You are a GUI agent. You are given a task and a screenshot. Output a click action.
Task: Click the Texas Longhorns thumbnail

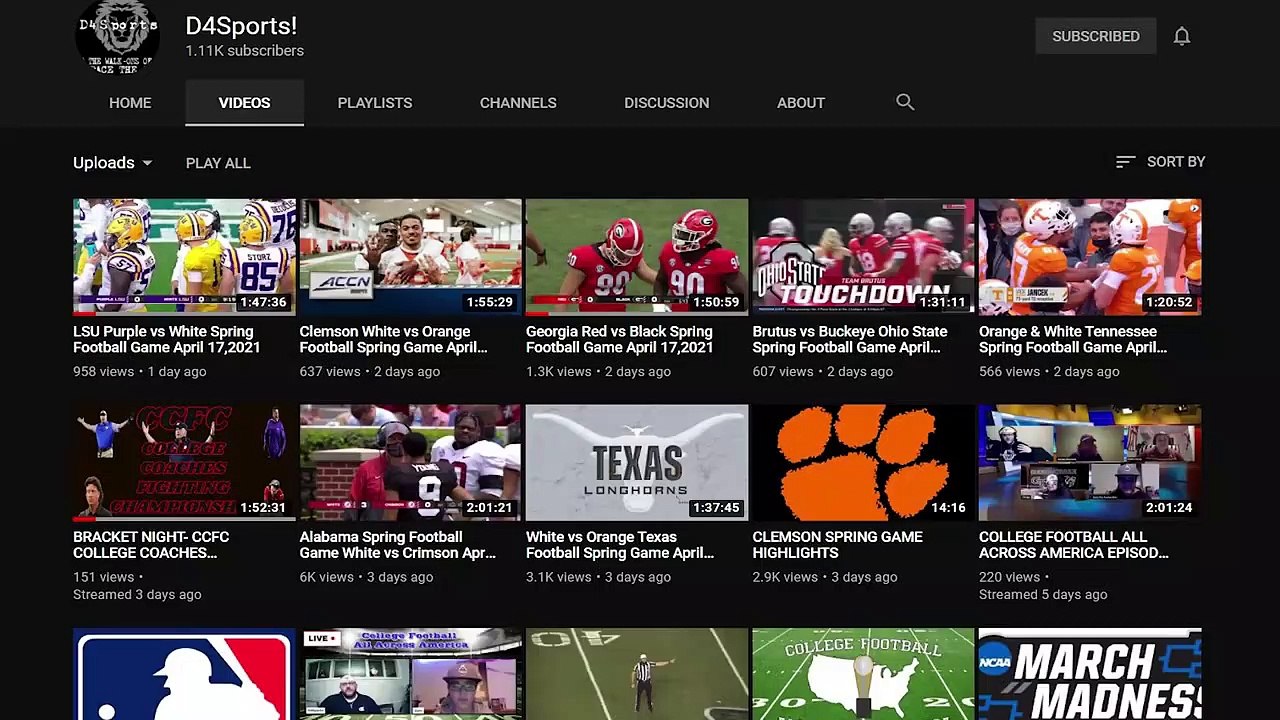[637, 463]
